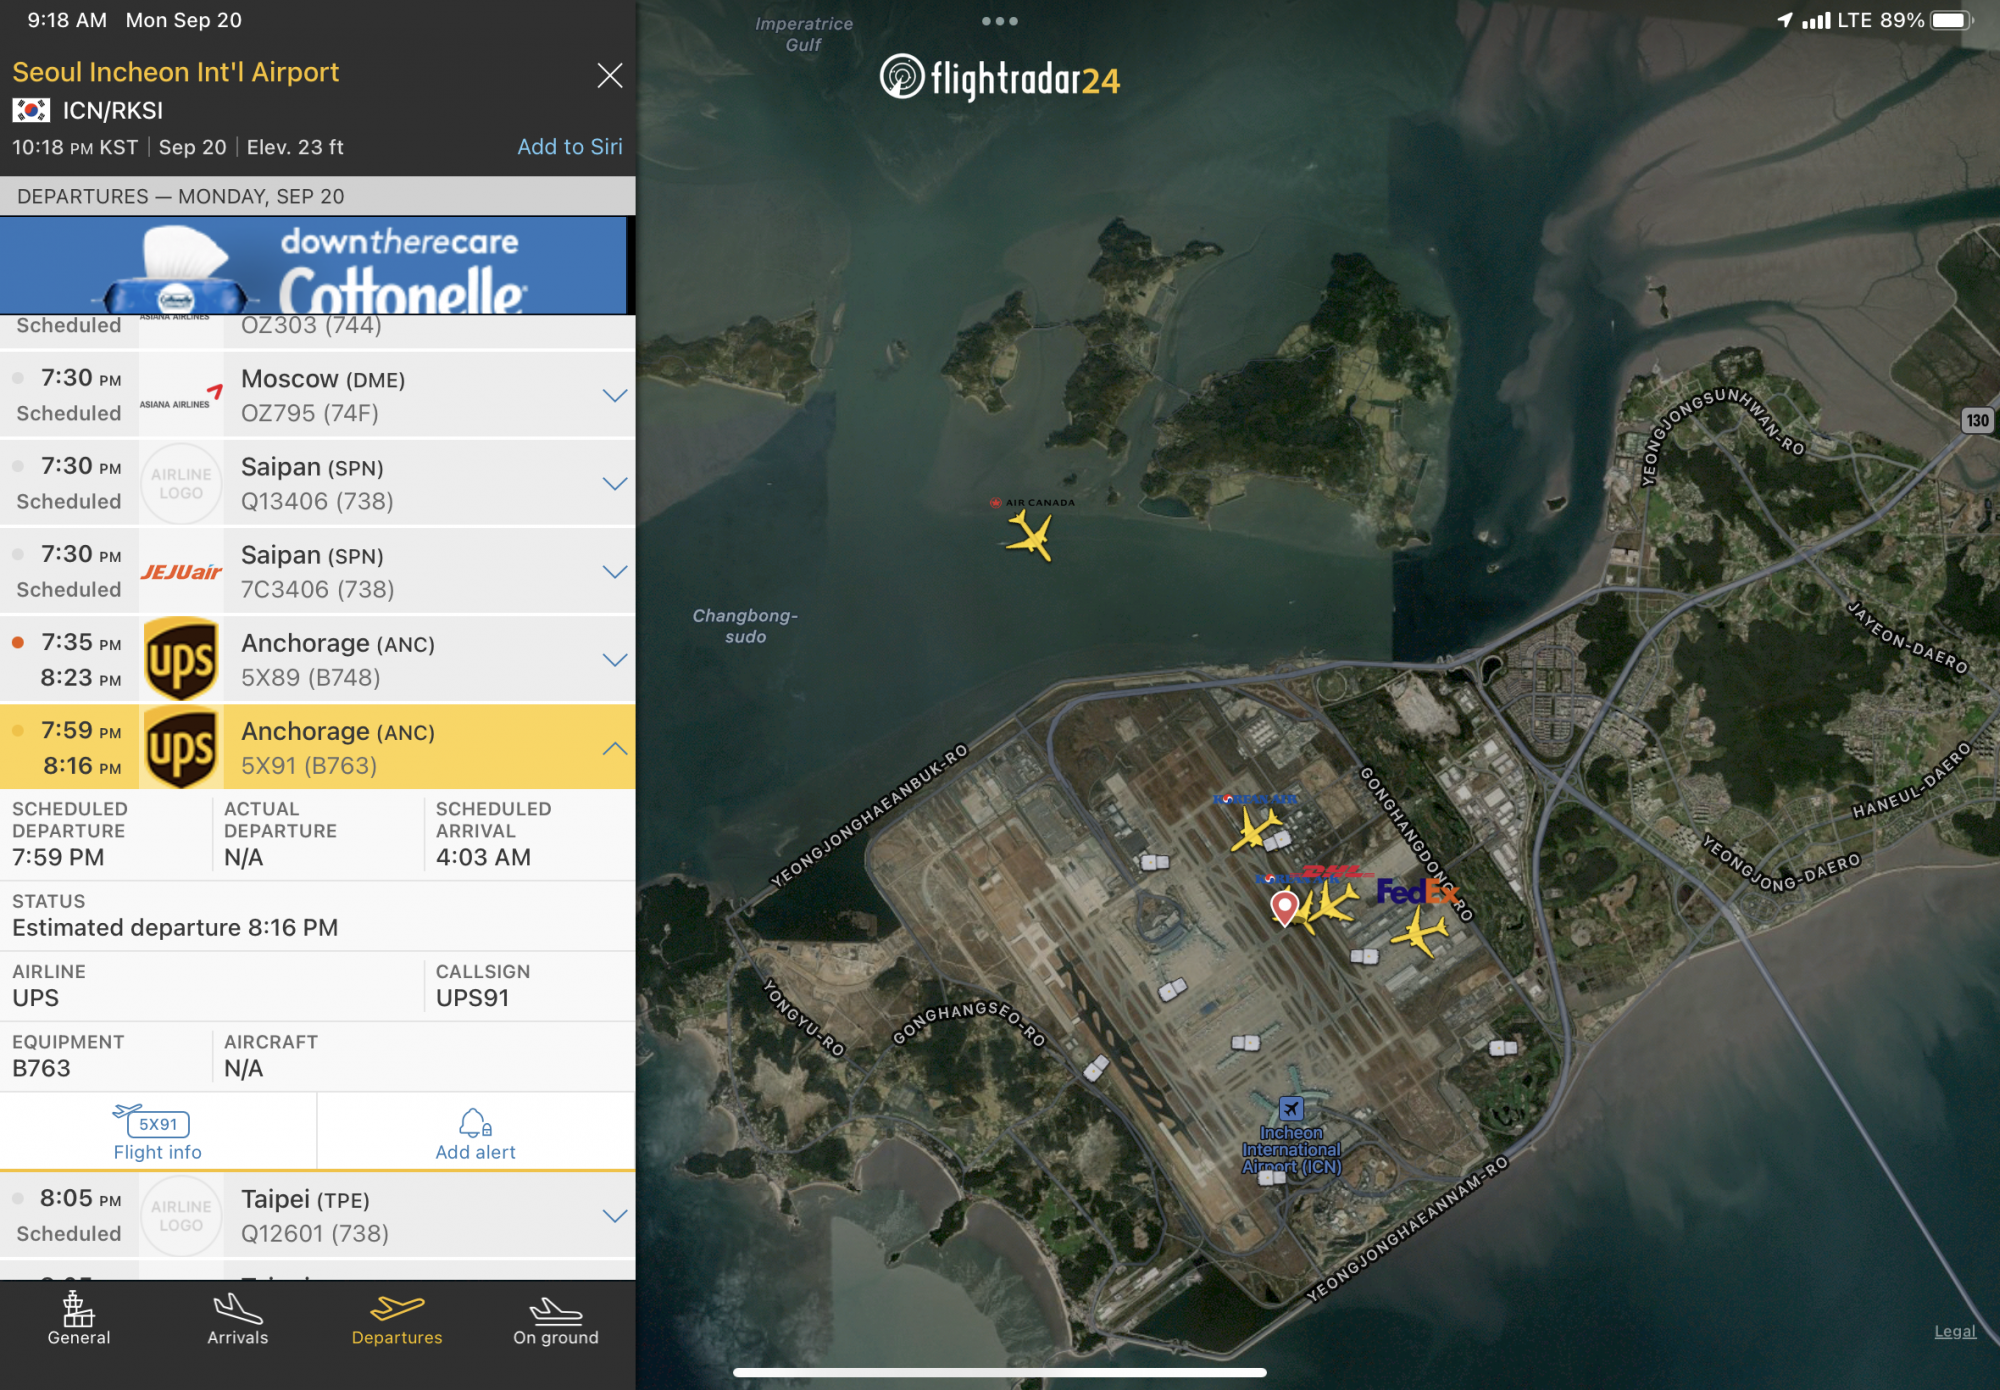Click the flightradar24 logo
This screenshot has width=2000, height=1390.
(1000, 78)
